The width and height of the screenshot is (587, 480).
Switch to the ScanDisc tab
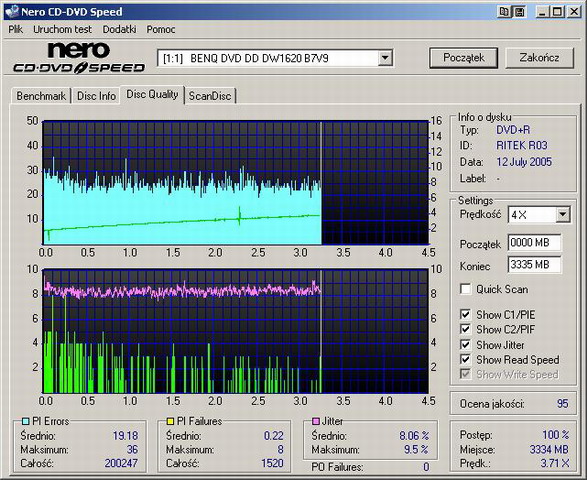(210, 96)
